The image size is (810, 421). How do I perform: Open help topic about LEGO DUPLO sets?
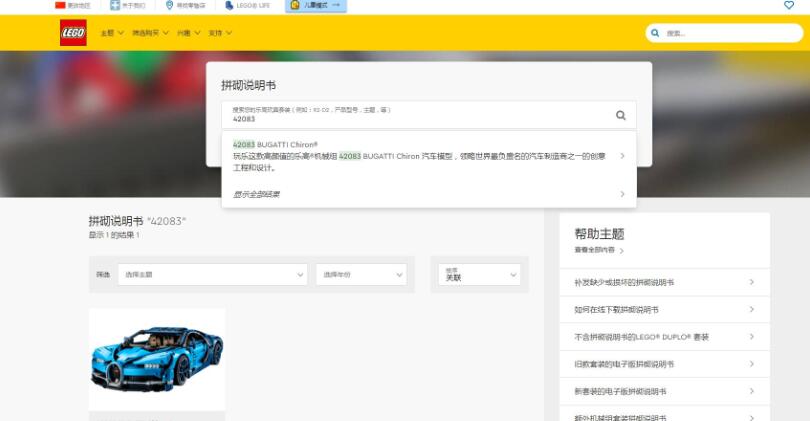click(x=664, y=337)
